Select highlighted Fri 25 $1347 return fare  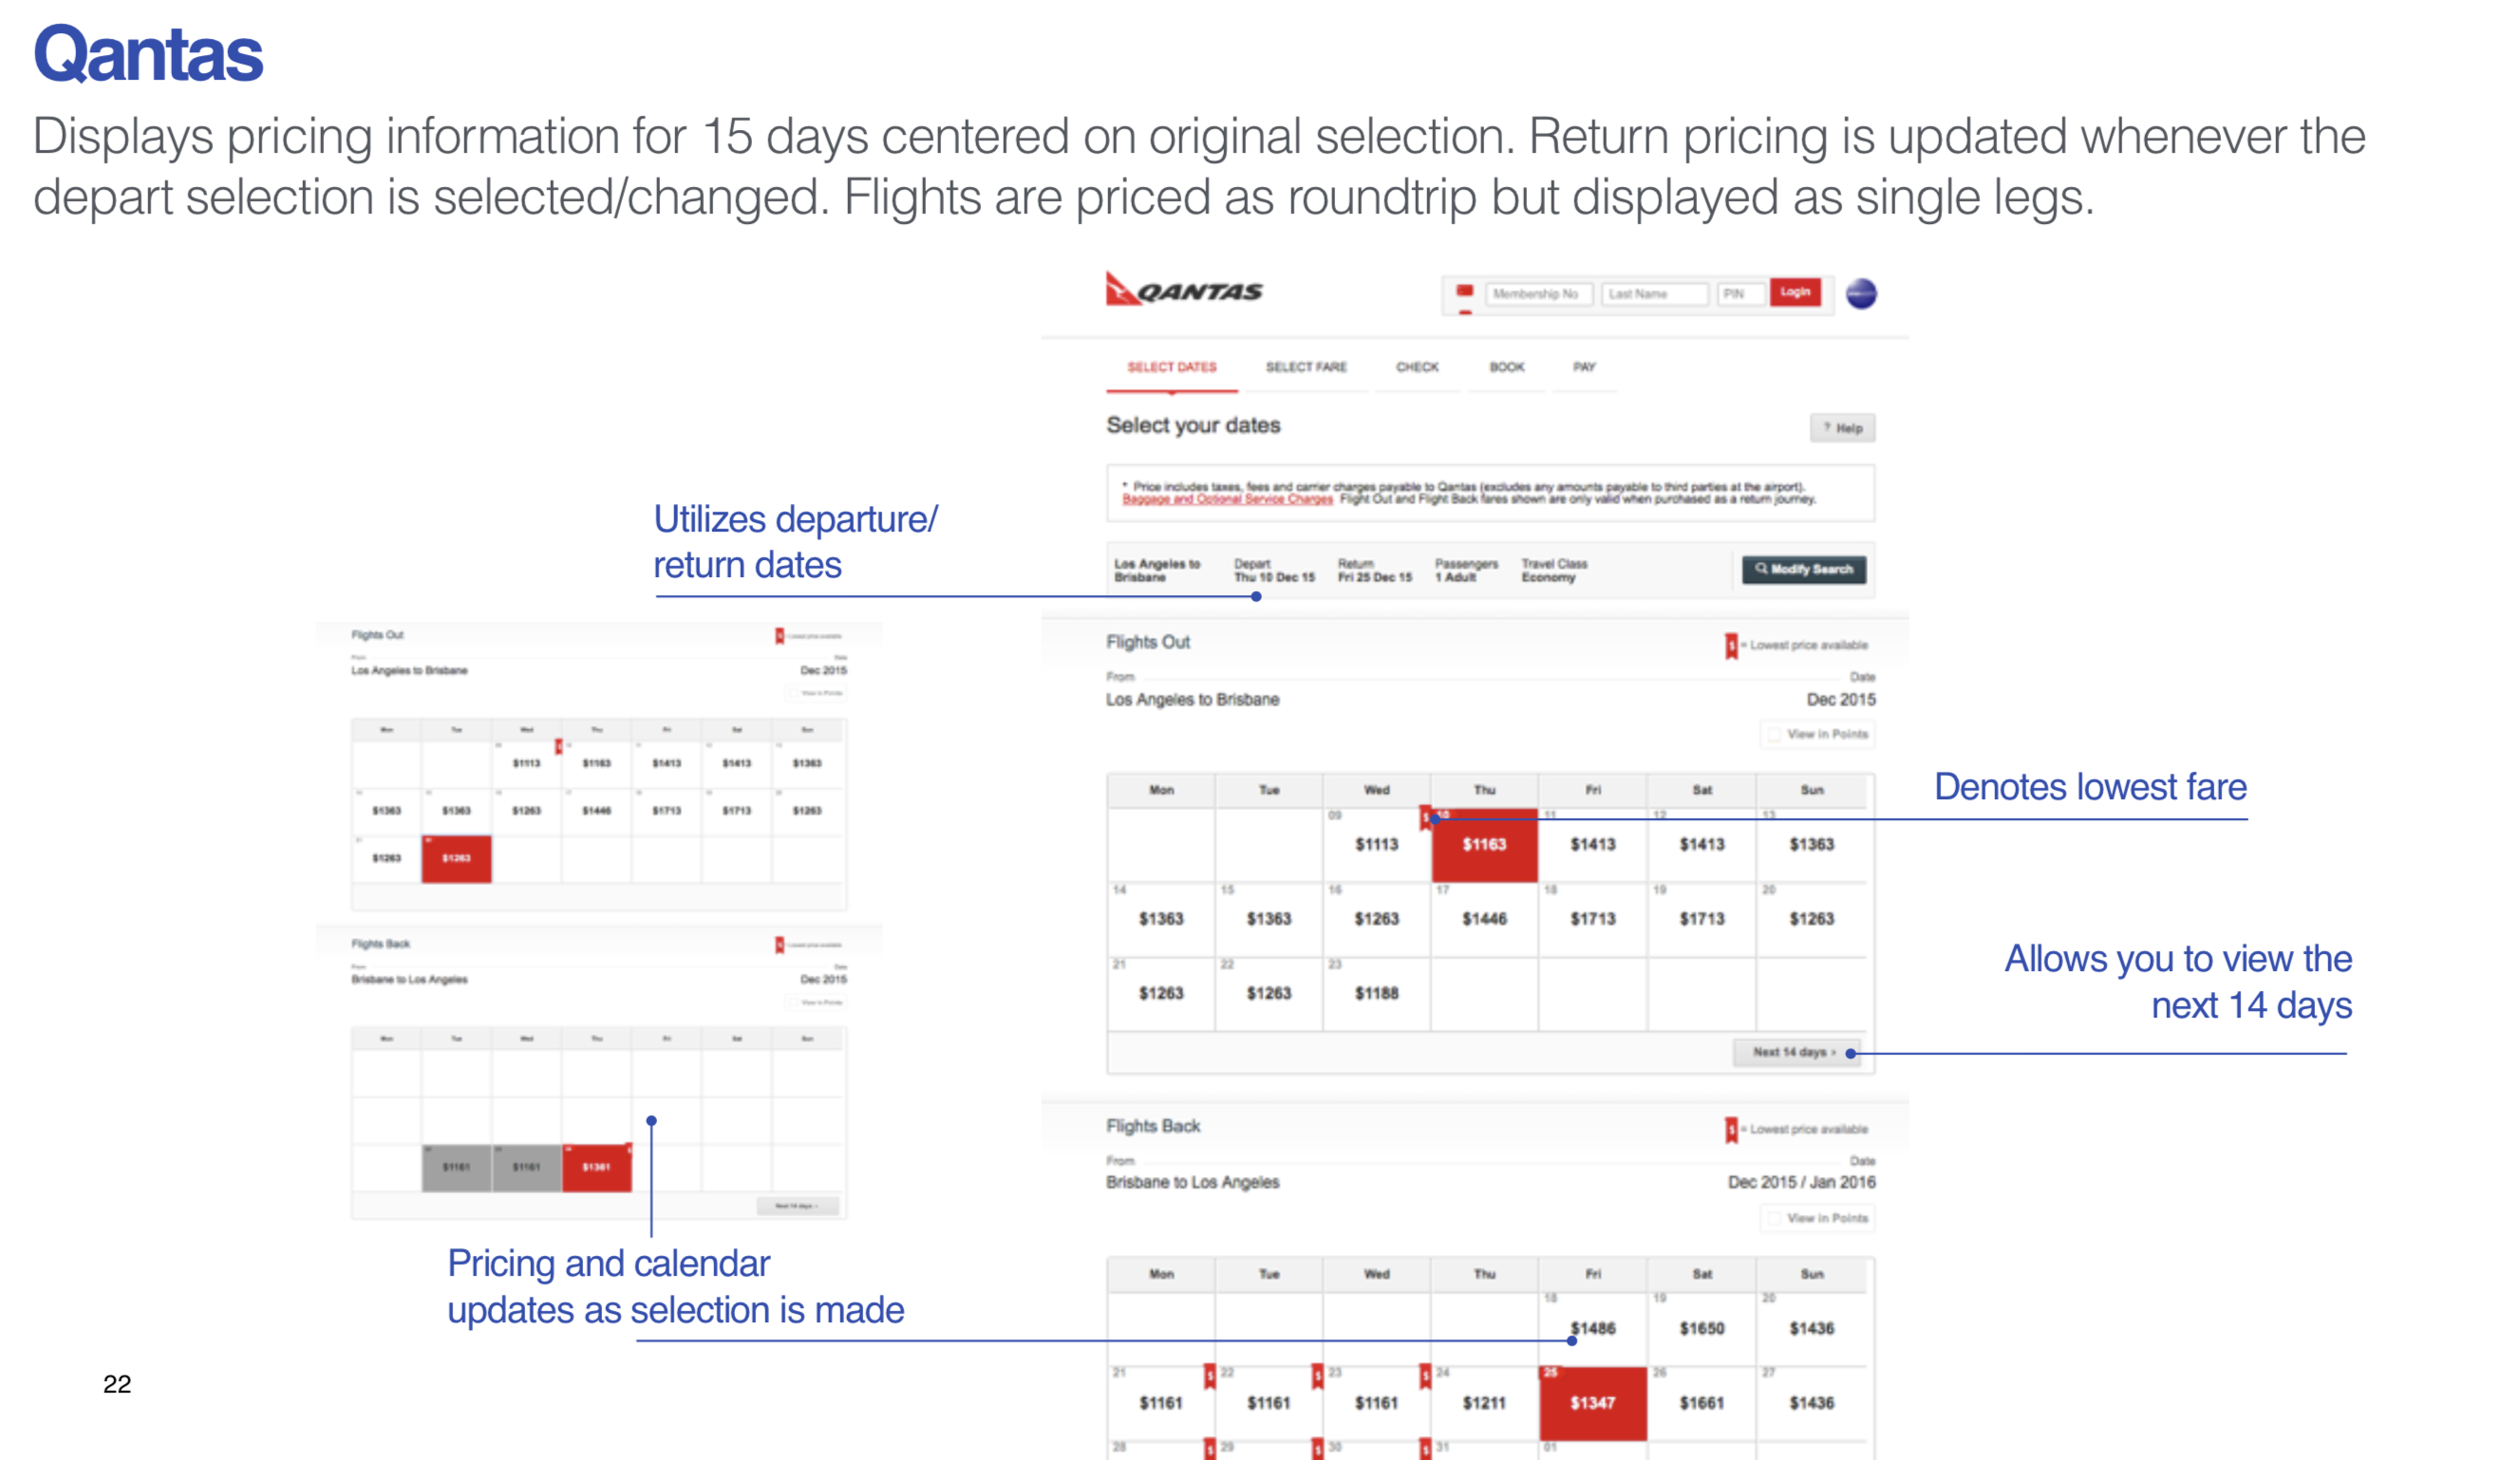(x=1592, y=1404)
